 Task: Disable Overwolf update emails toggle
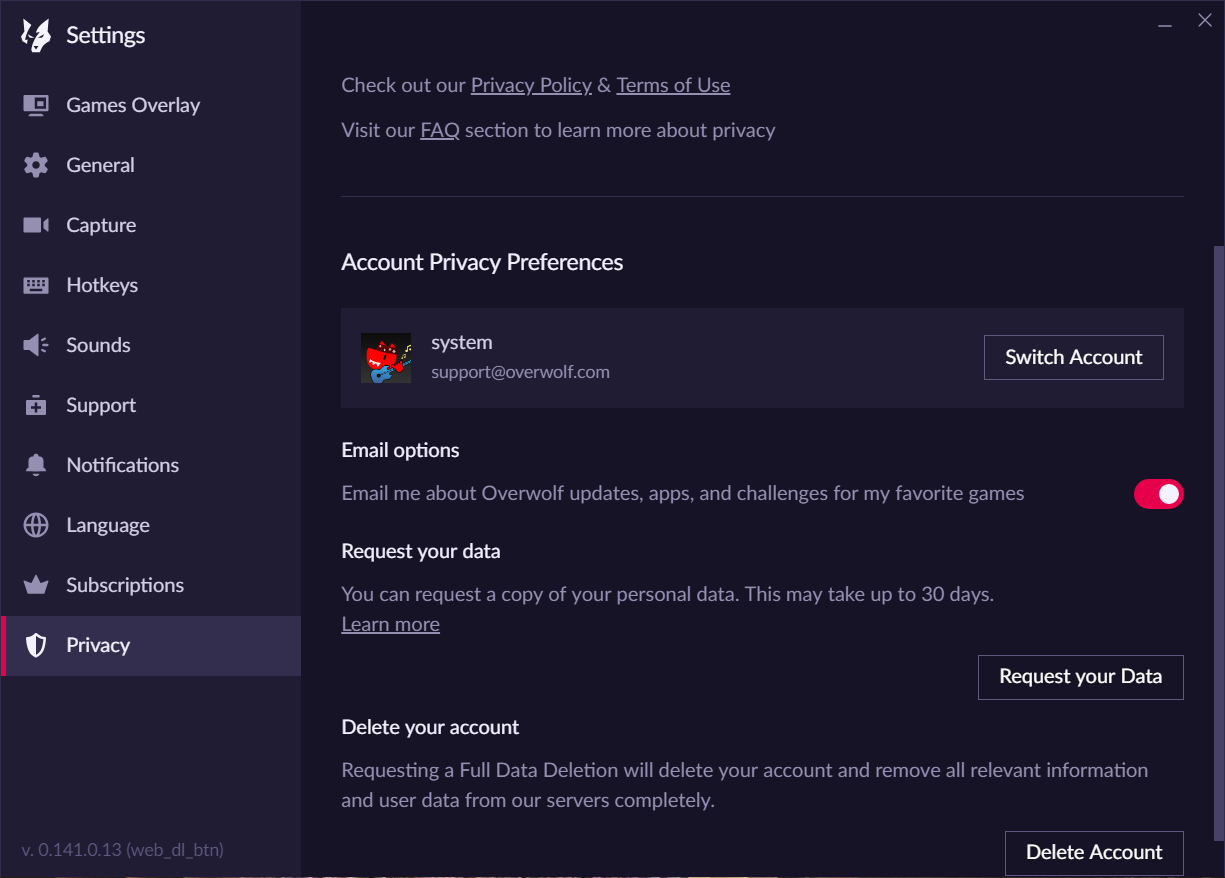click(1158, 493)
